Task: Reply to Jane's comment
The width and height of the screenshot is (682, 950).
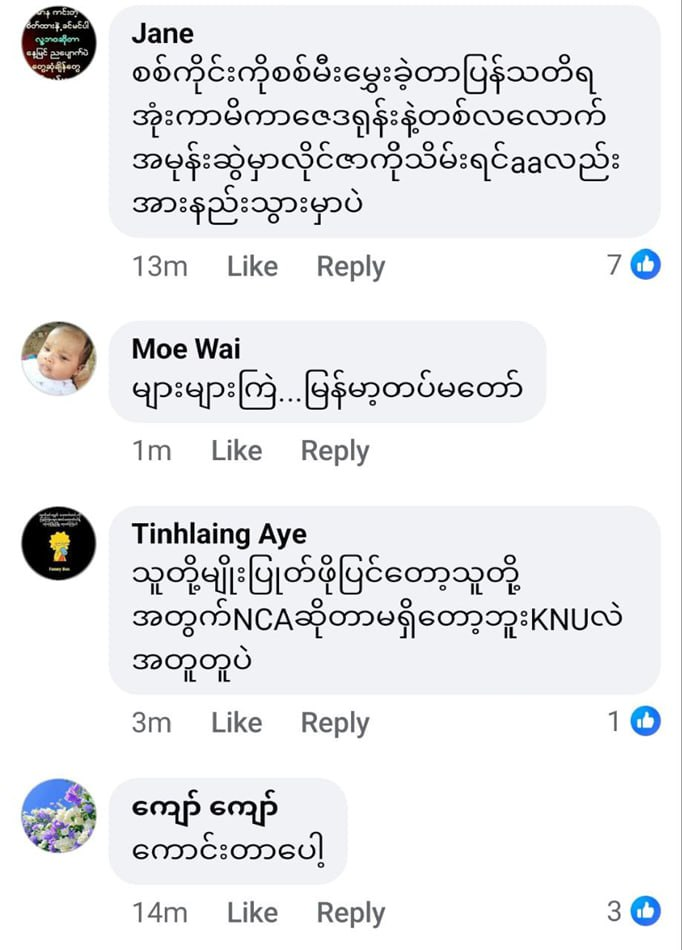Action: (350, 267)
